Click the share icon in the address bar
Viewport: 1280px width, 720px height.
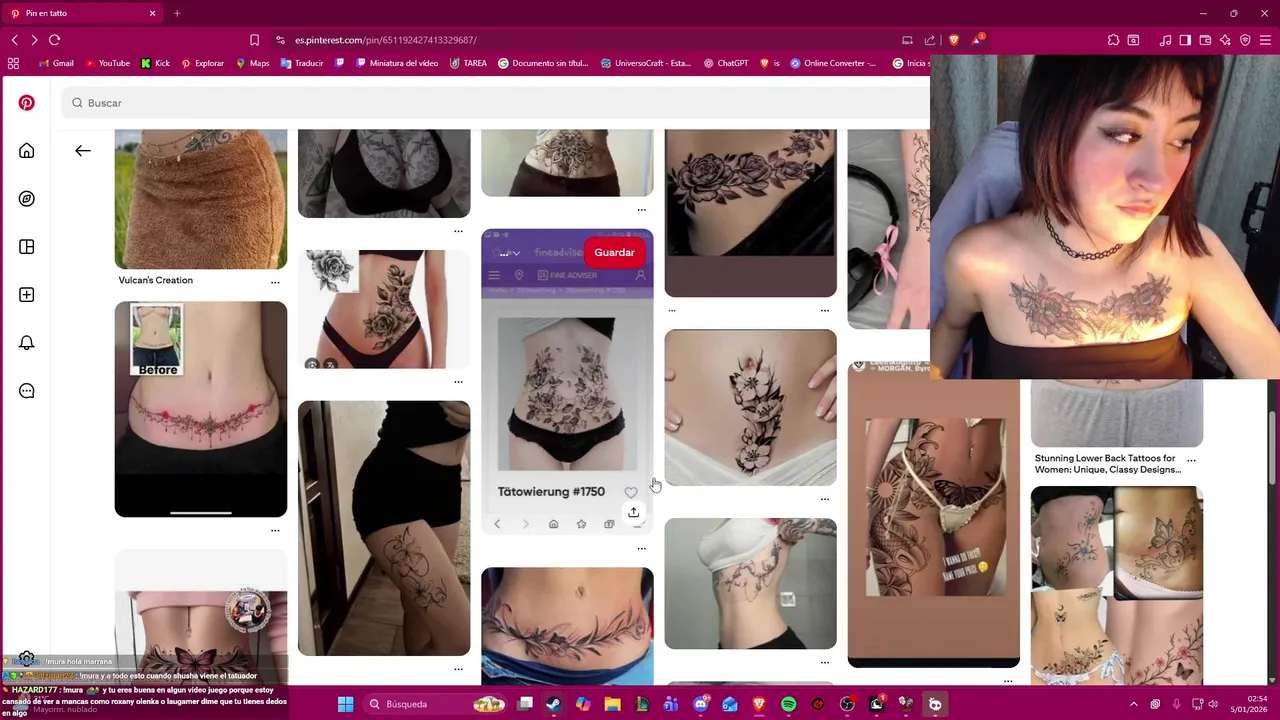(930, 40)
